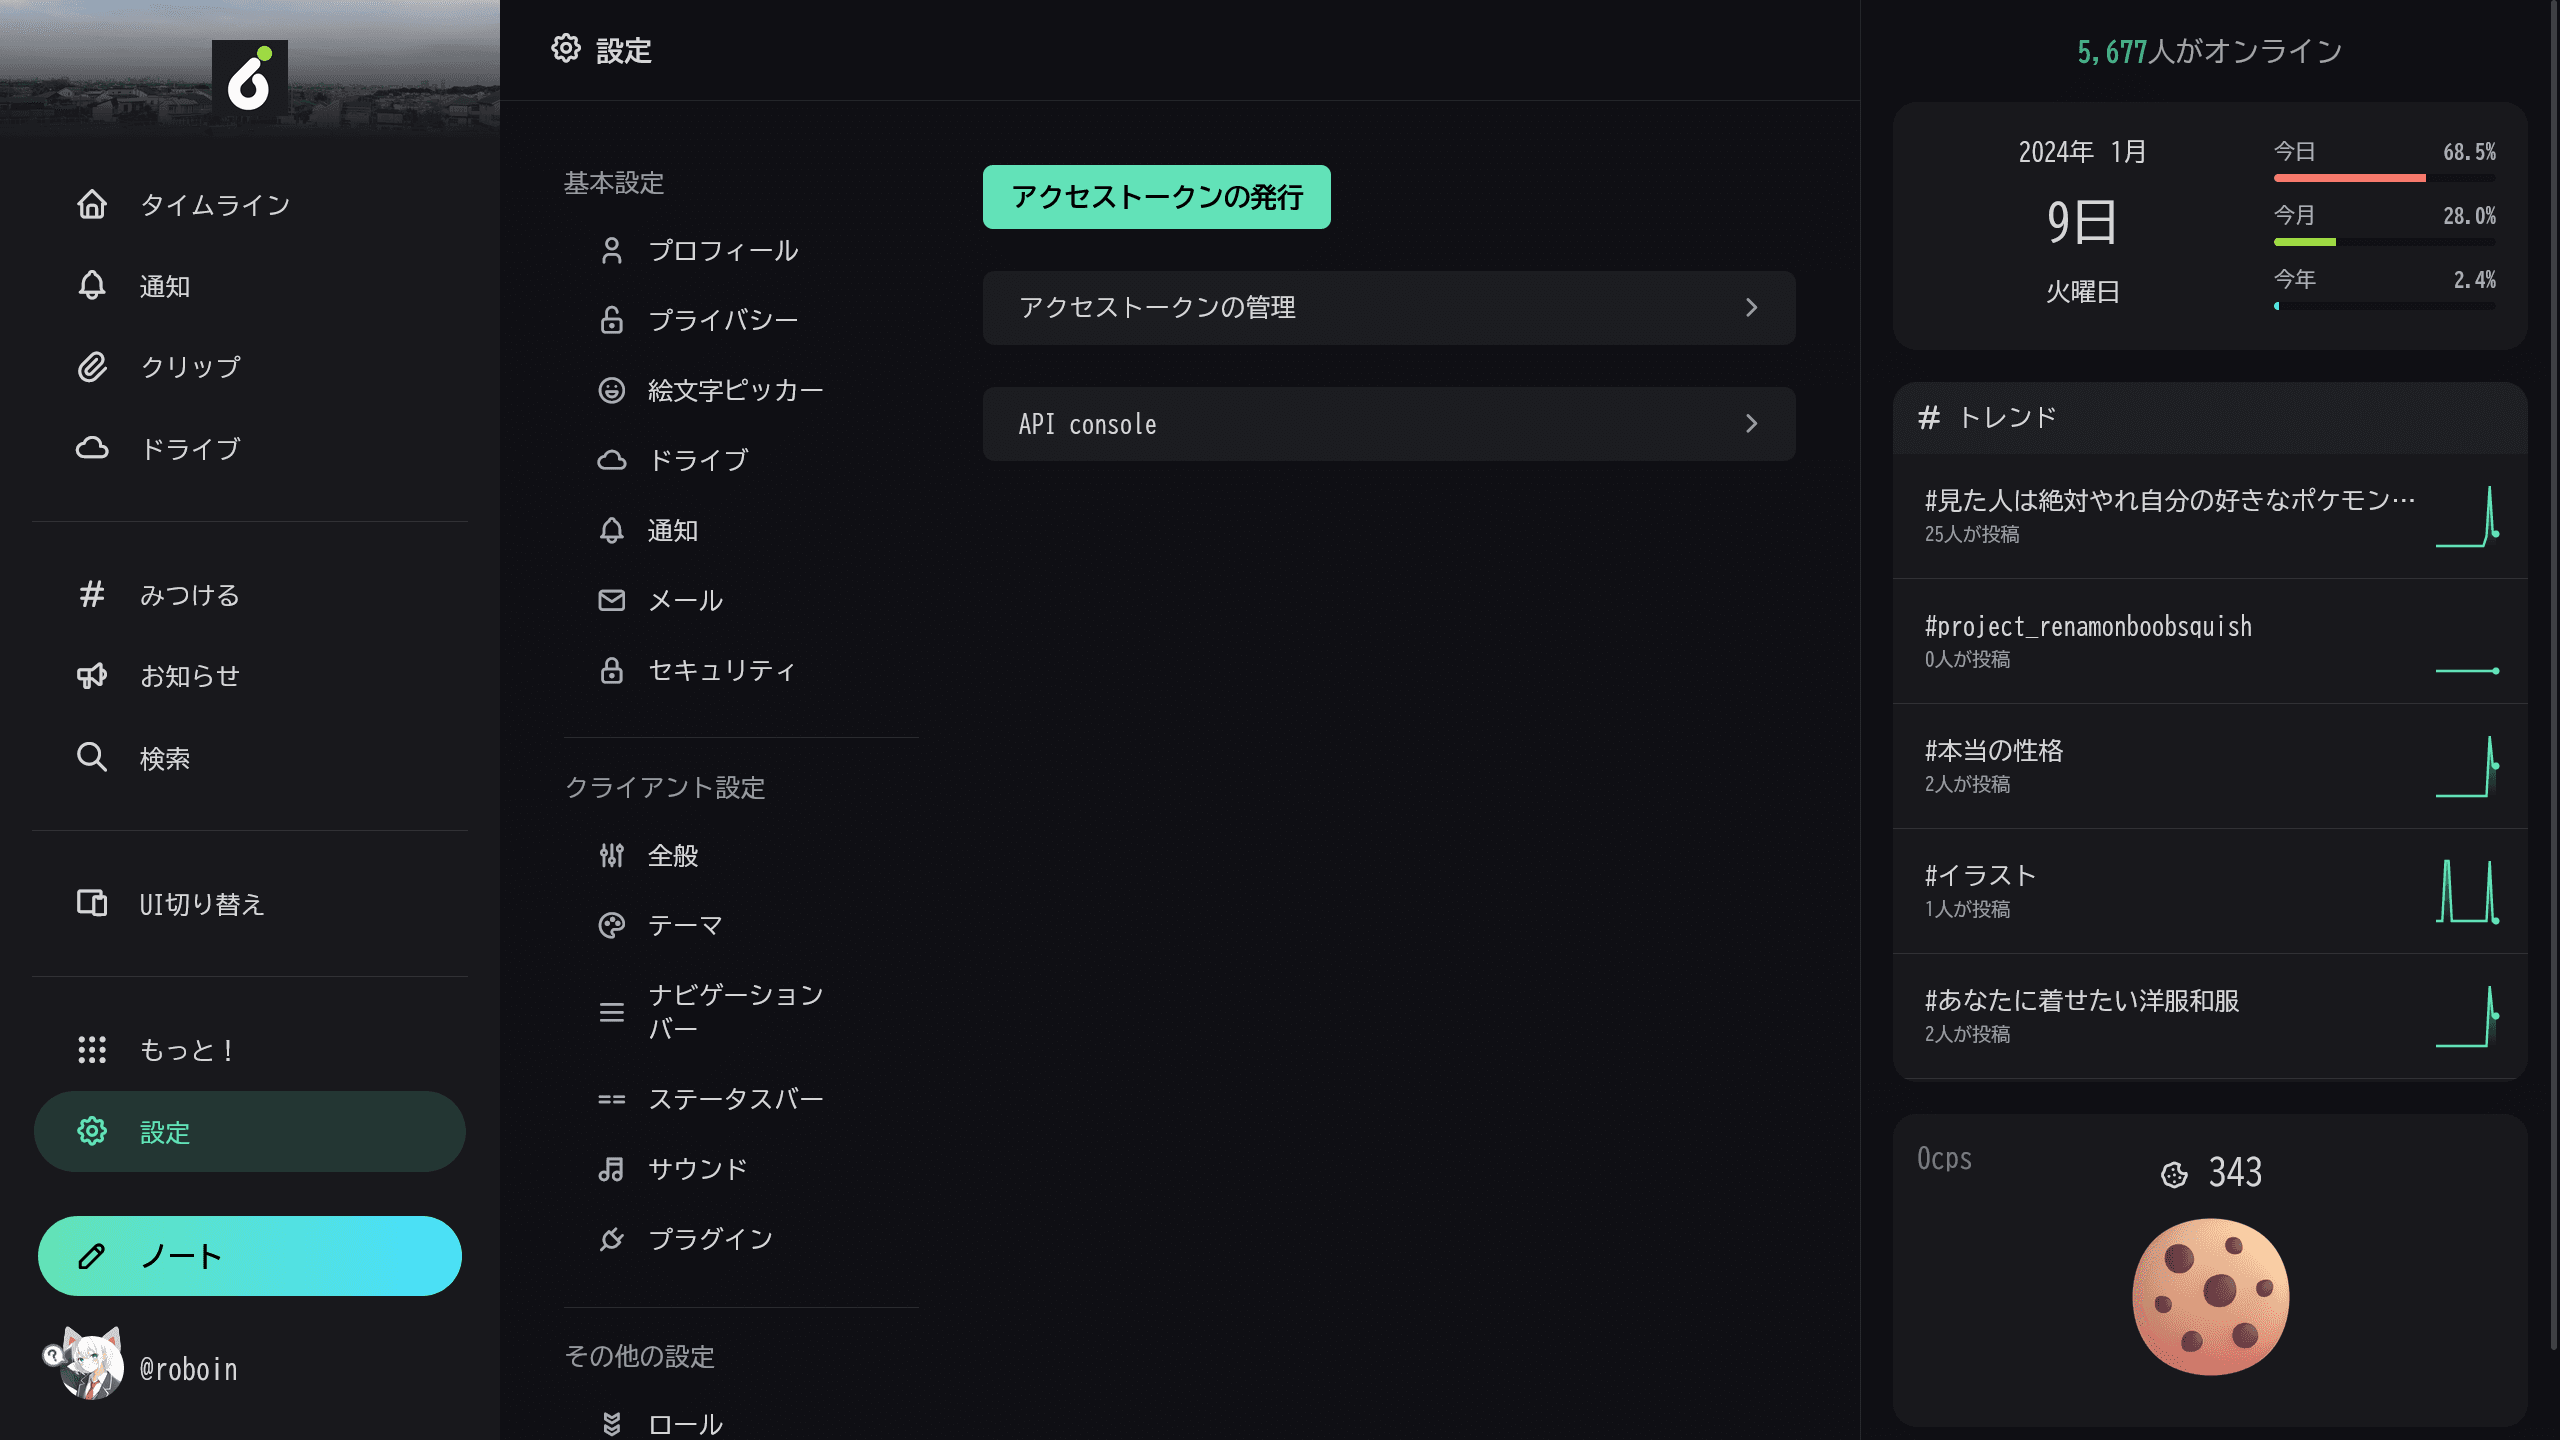Click the プライバシー open-lock icon
Image resolution: width=2560 pixels, height=1440 pixels.
(x=611, y=320)
